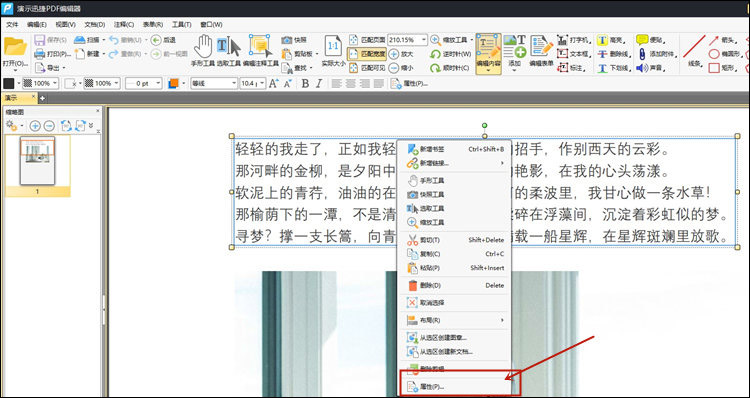Open the 注释(C) menu
This screenshot has width=750, height=398.
point(124,24)
